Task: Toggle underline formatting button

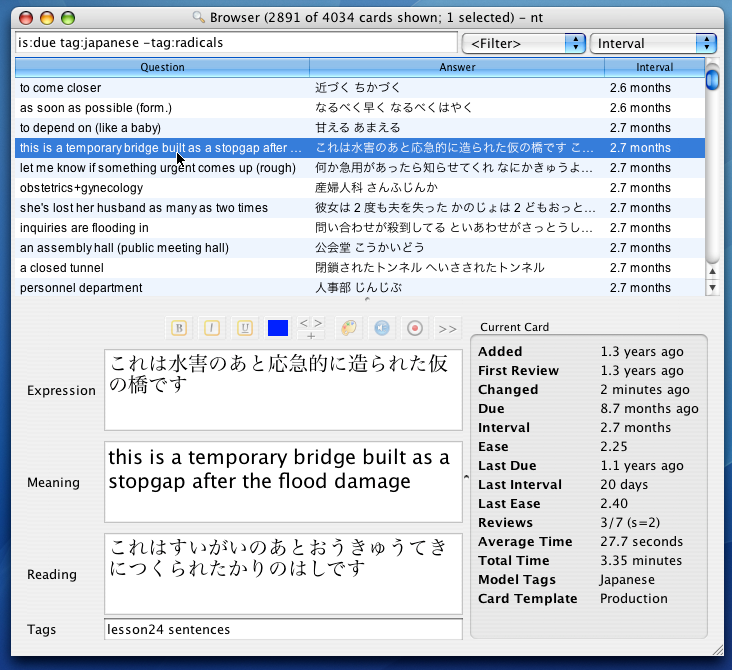Action: tap(245, 328)
